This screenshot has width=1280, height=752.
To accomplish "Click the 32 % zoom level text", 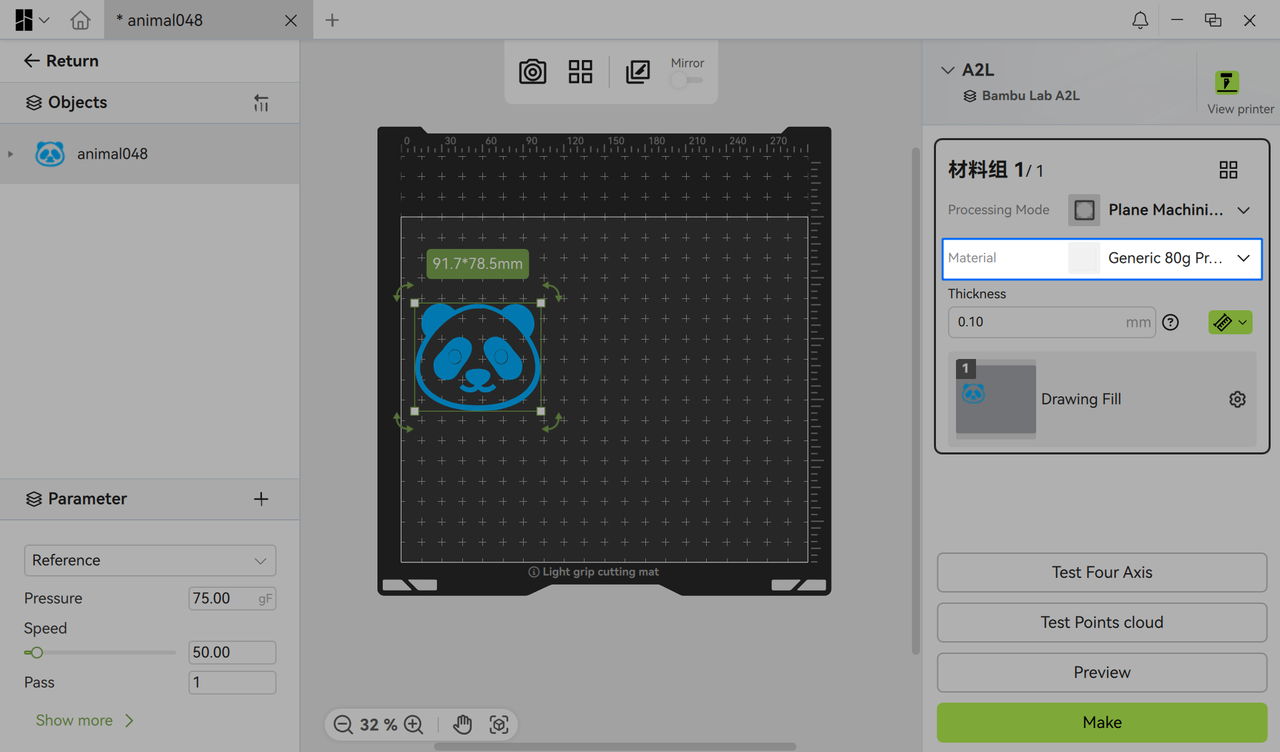I will point(378,725).
